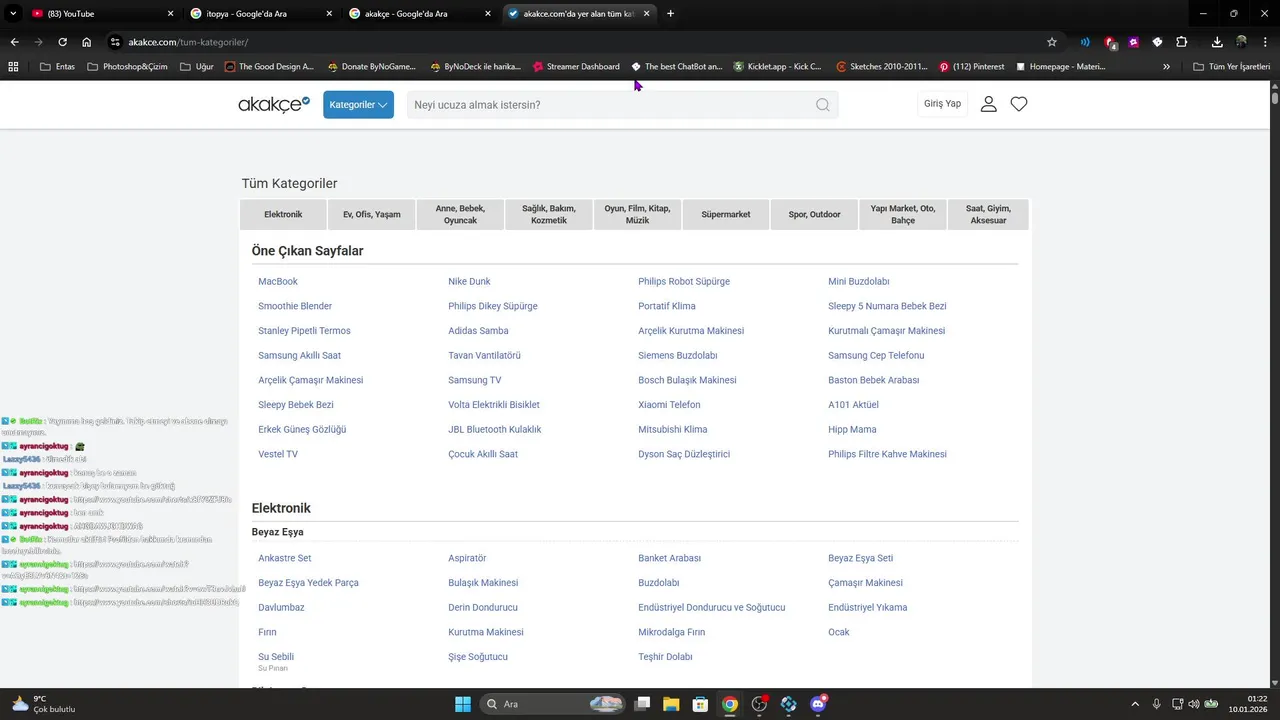Open the Photoshop&Çizim bookmark folder

click(x=127, y=67)
